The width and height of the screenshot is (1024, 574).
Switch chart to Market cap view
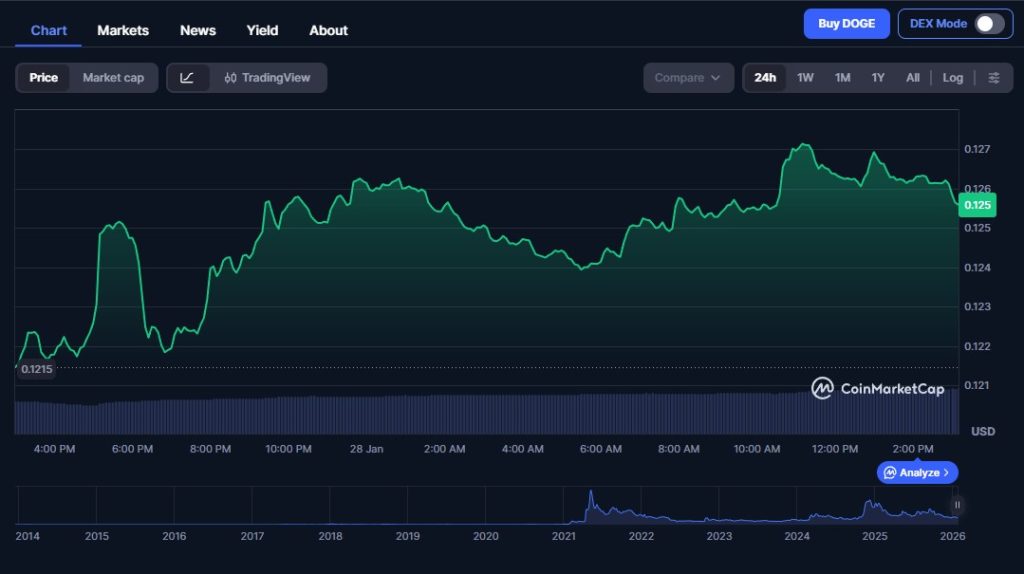tap(113, 78)
